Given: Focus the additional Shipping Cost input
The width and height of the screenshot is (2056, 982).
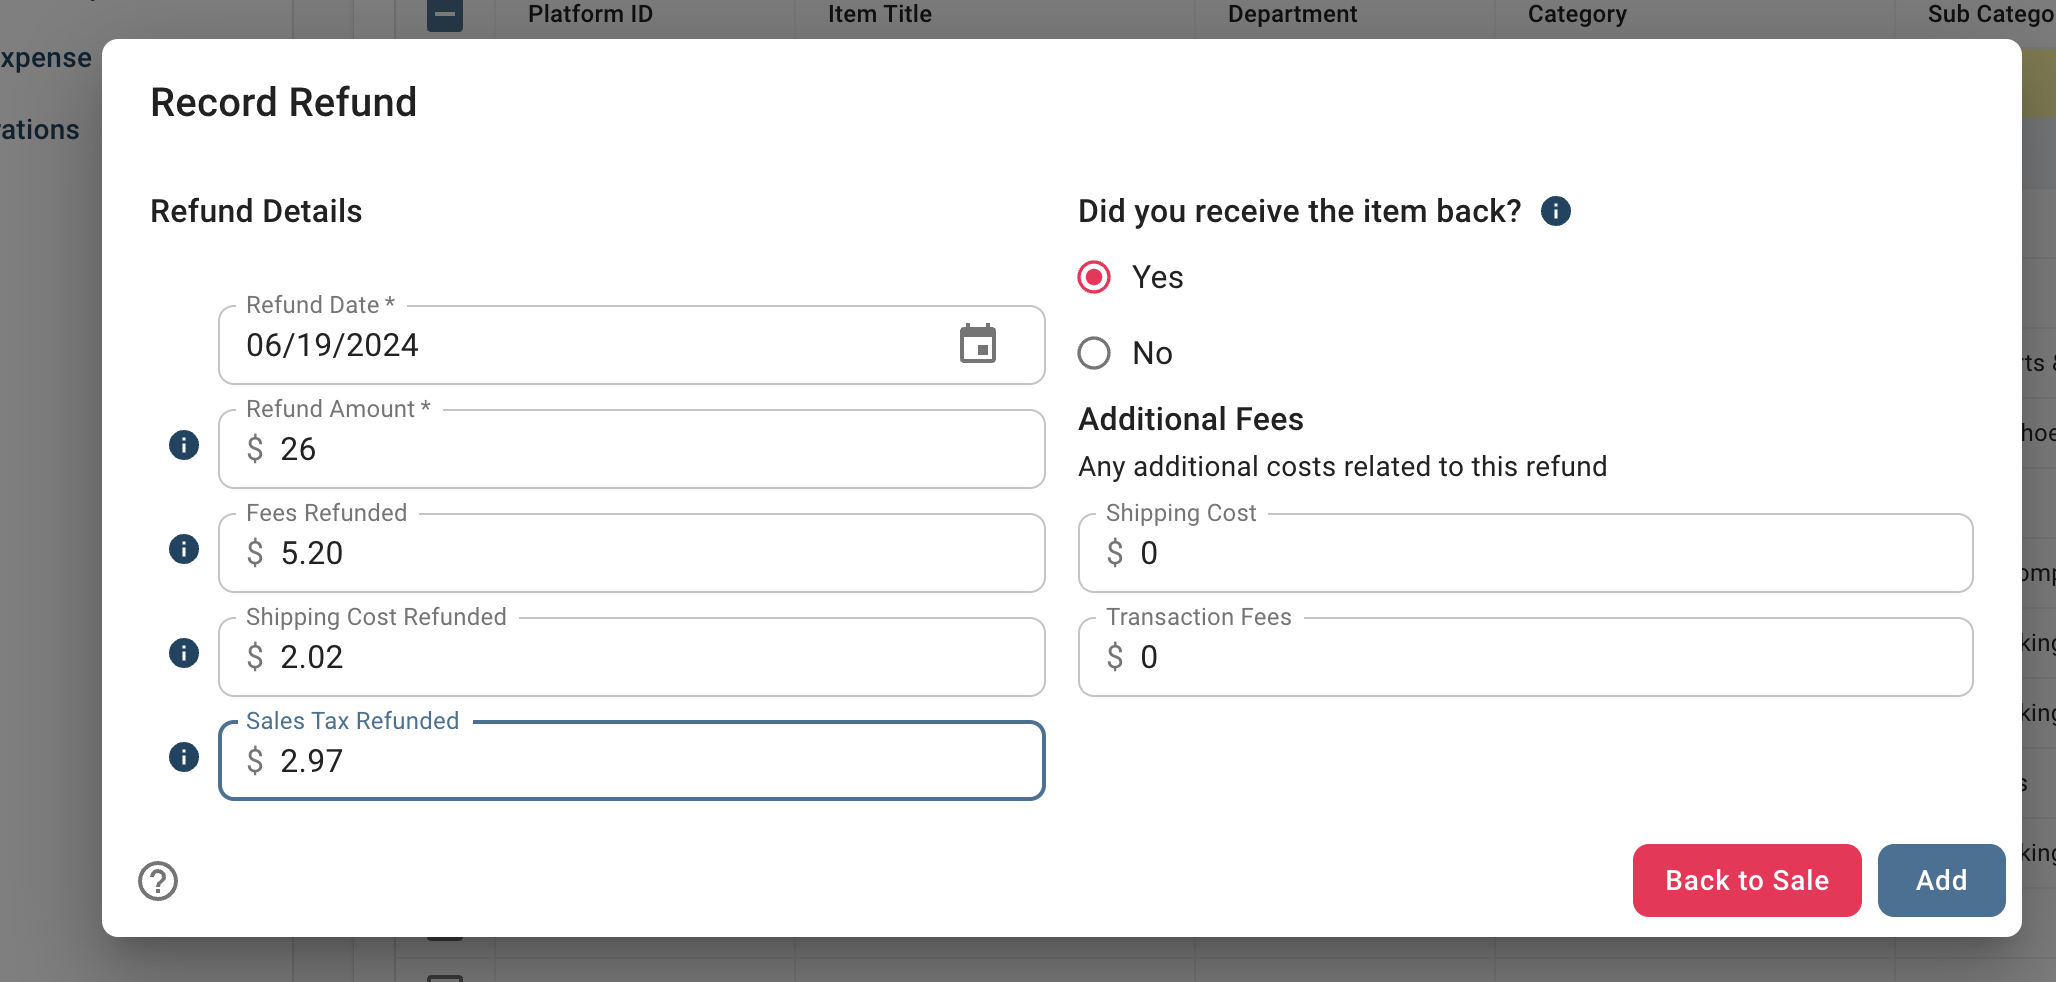Looking at the screenshot, I should [x=1526, y=553].
